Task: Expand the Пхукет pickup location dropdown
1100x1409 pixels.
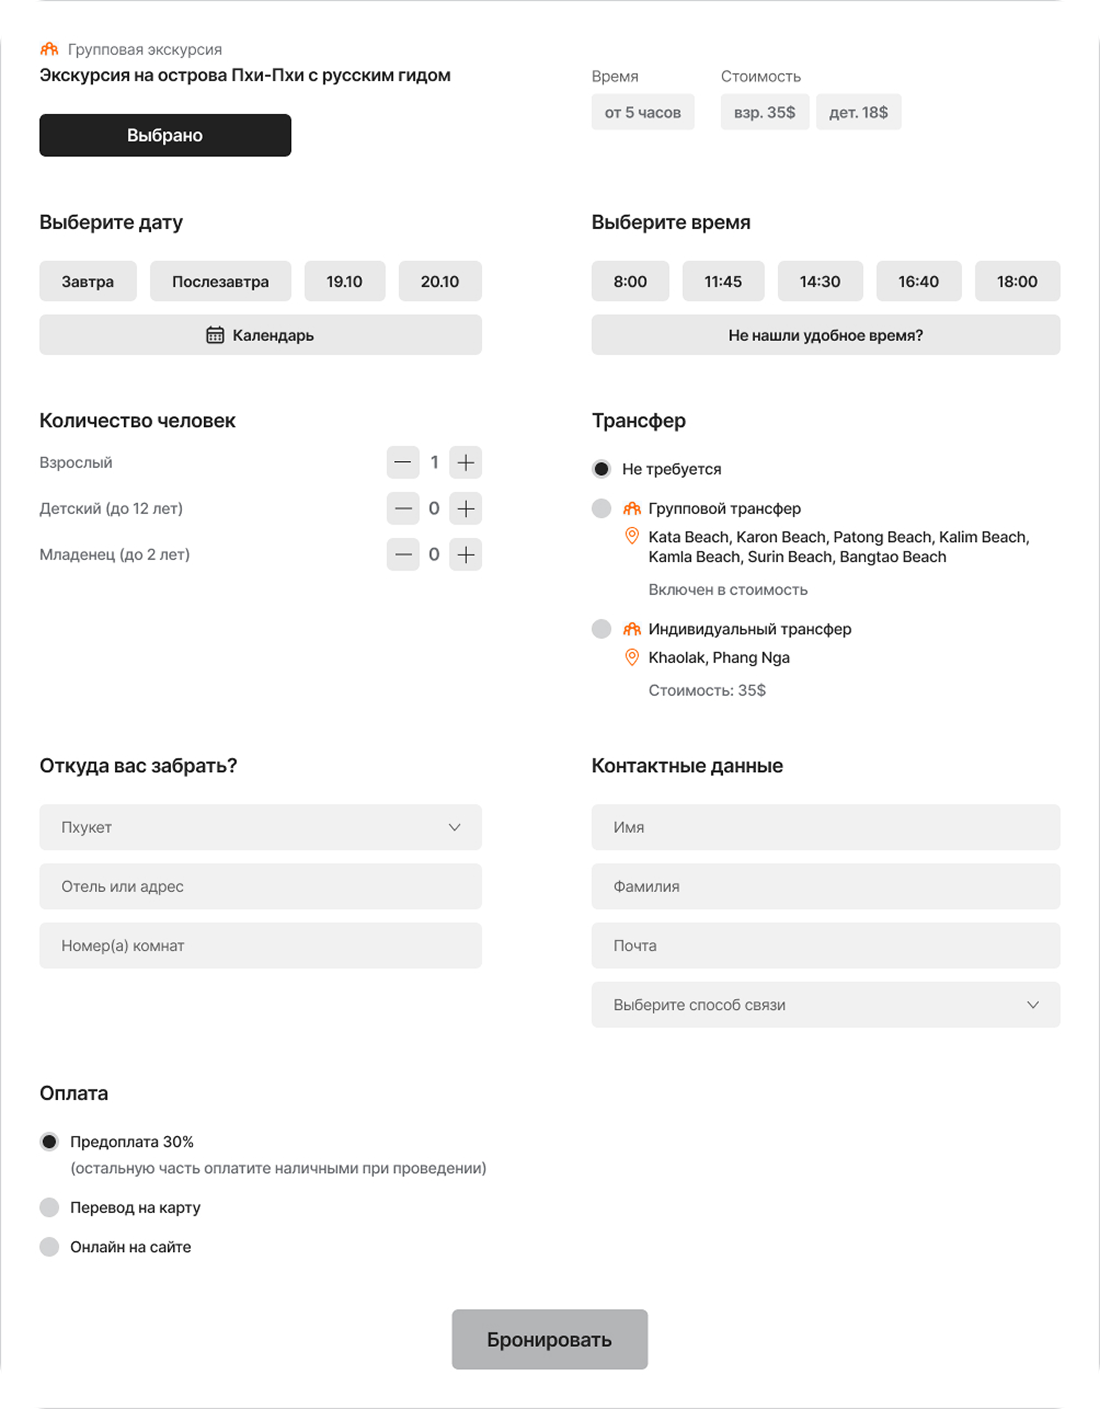Action: click(x=260, y=828)
